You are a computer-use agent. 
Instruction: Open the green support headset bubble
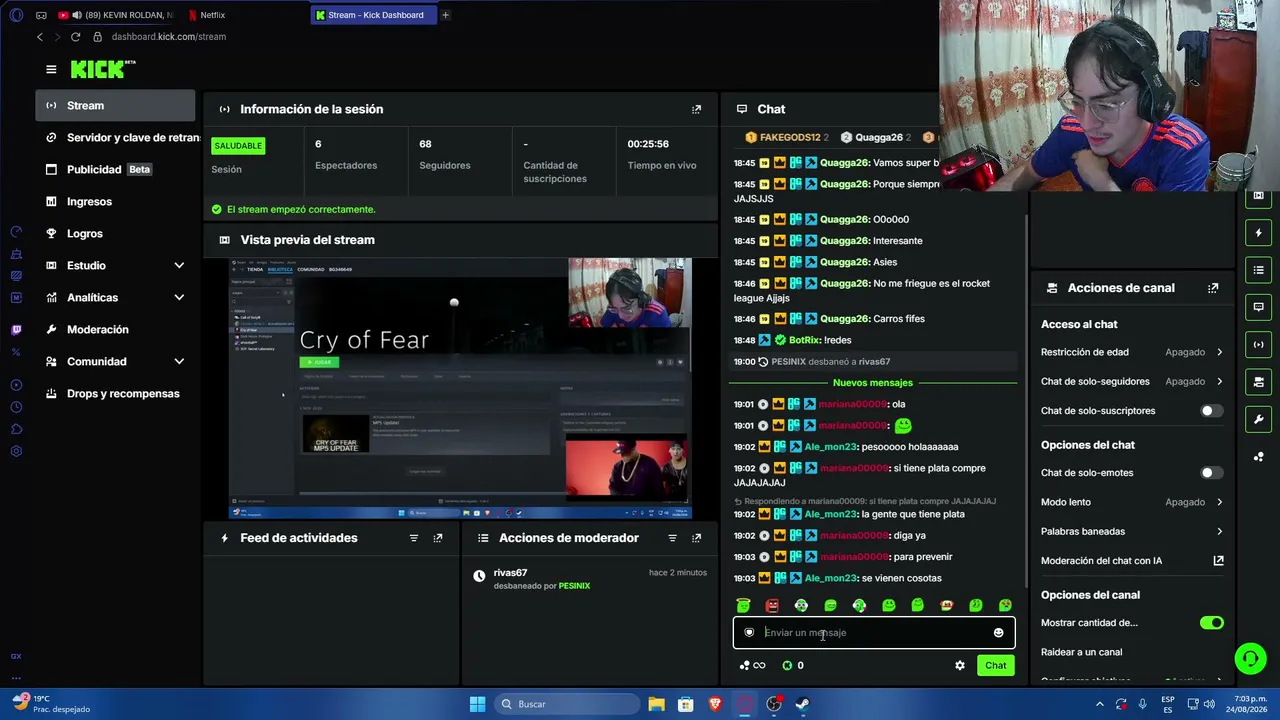point(1250,658)
